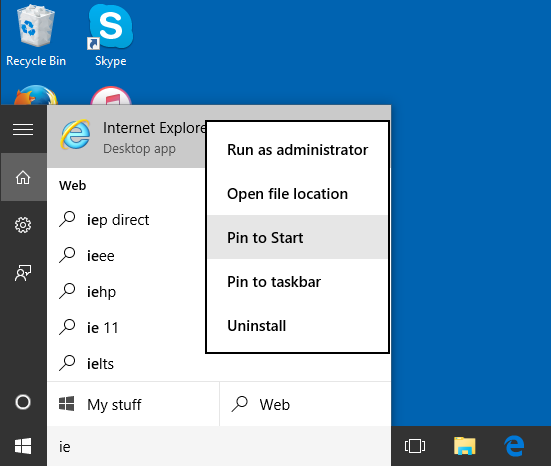Click the Cortana circle icon
This screenshot has width=551, height=466.
tap(23, 402)
